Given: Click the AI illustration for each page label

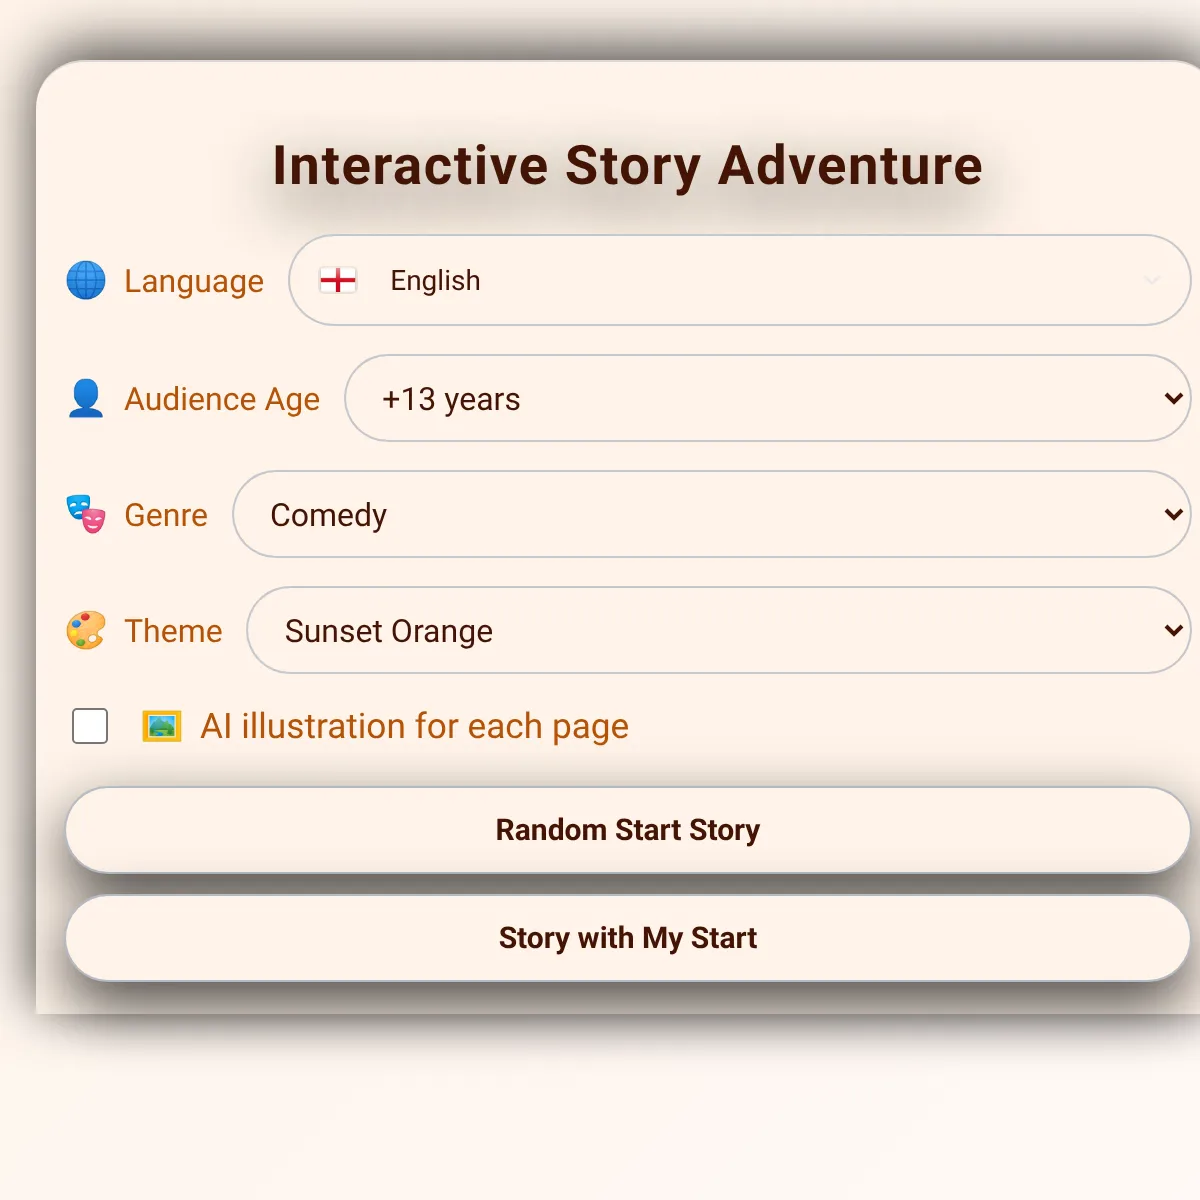Looking at the screenshot, I should (x=414, y=726).
